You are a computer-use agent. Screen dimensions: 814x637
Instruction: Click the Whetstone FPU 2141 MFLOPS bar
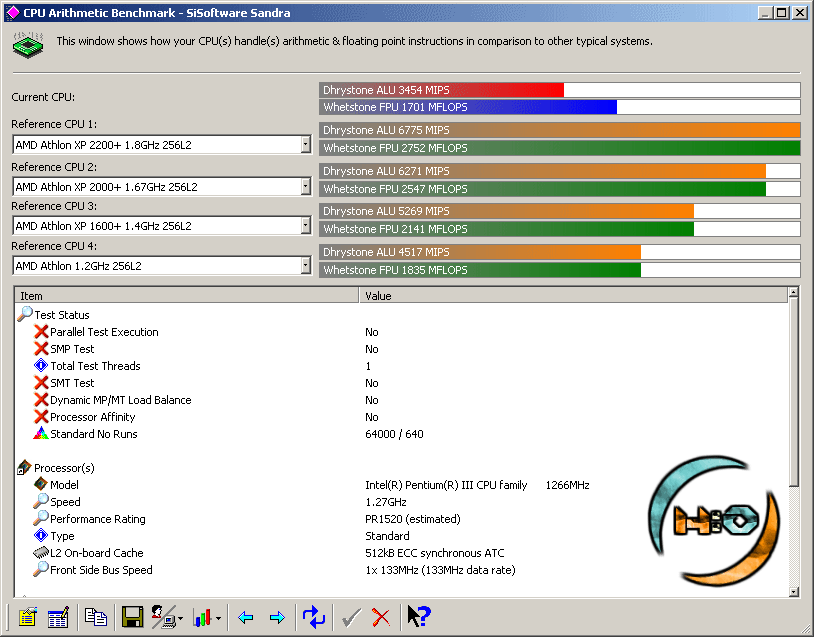click(560, 229)
